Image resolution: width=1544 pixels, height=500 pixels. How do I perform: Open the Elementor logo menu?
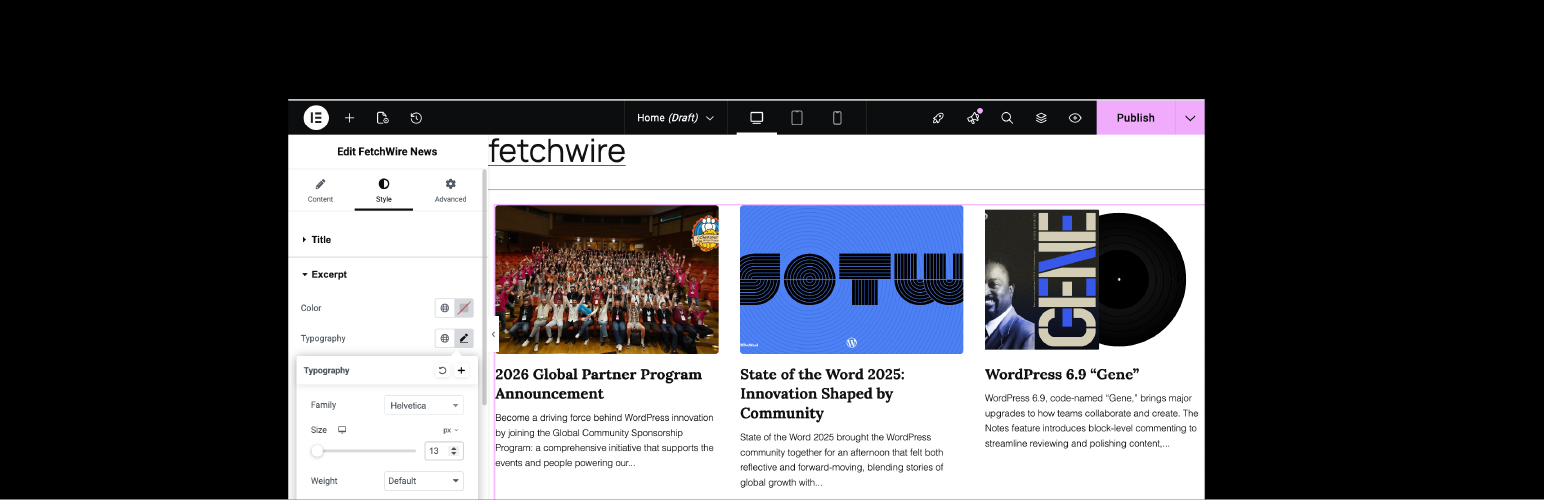point(316,118)
